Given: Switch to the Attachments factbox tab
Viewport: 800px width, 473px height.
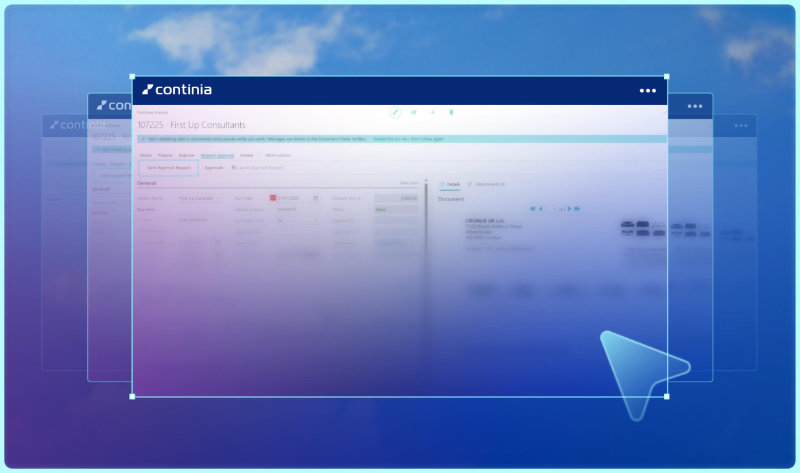Looking at the screenshot, I should click(x=486, y=184).
